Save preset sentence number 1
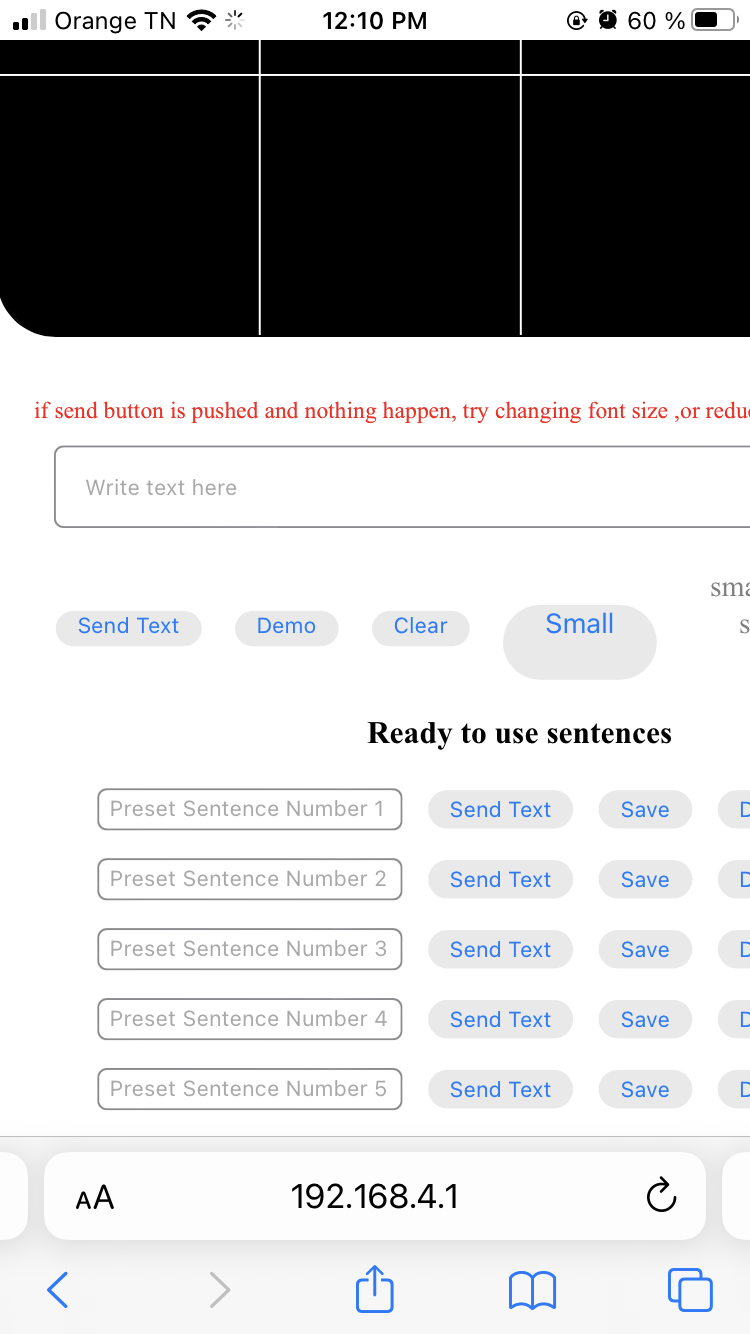The width and height of the screenshot is (750, 1334). (x=645, y=810)
